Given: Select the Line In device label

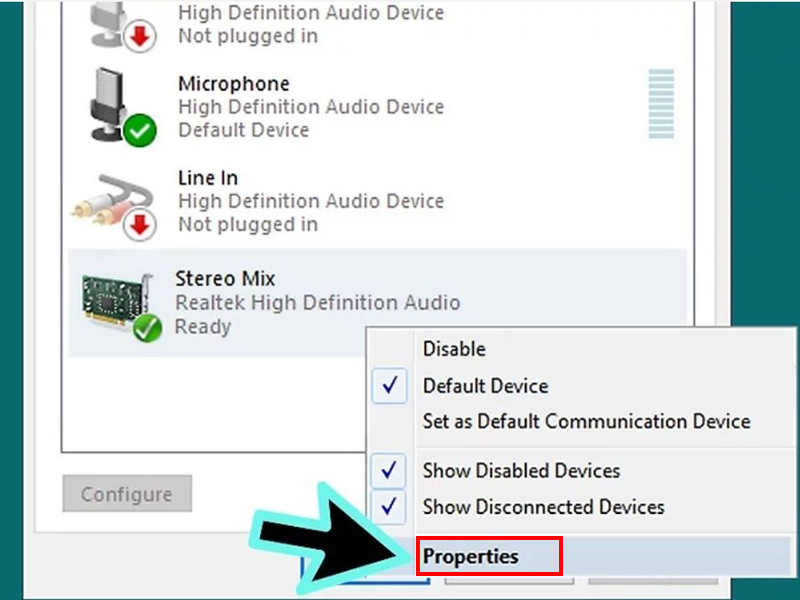Looking at the screenshot, I should coord(207,178).
